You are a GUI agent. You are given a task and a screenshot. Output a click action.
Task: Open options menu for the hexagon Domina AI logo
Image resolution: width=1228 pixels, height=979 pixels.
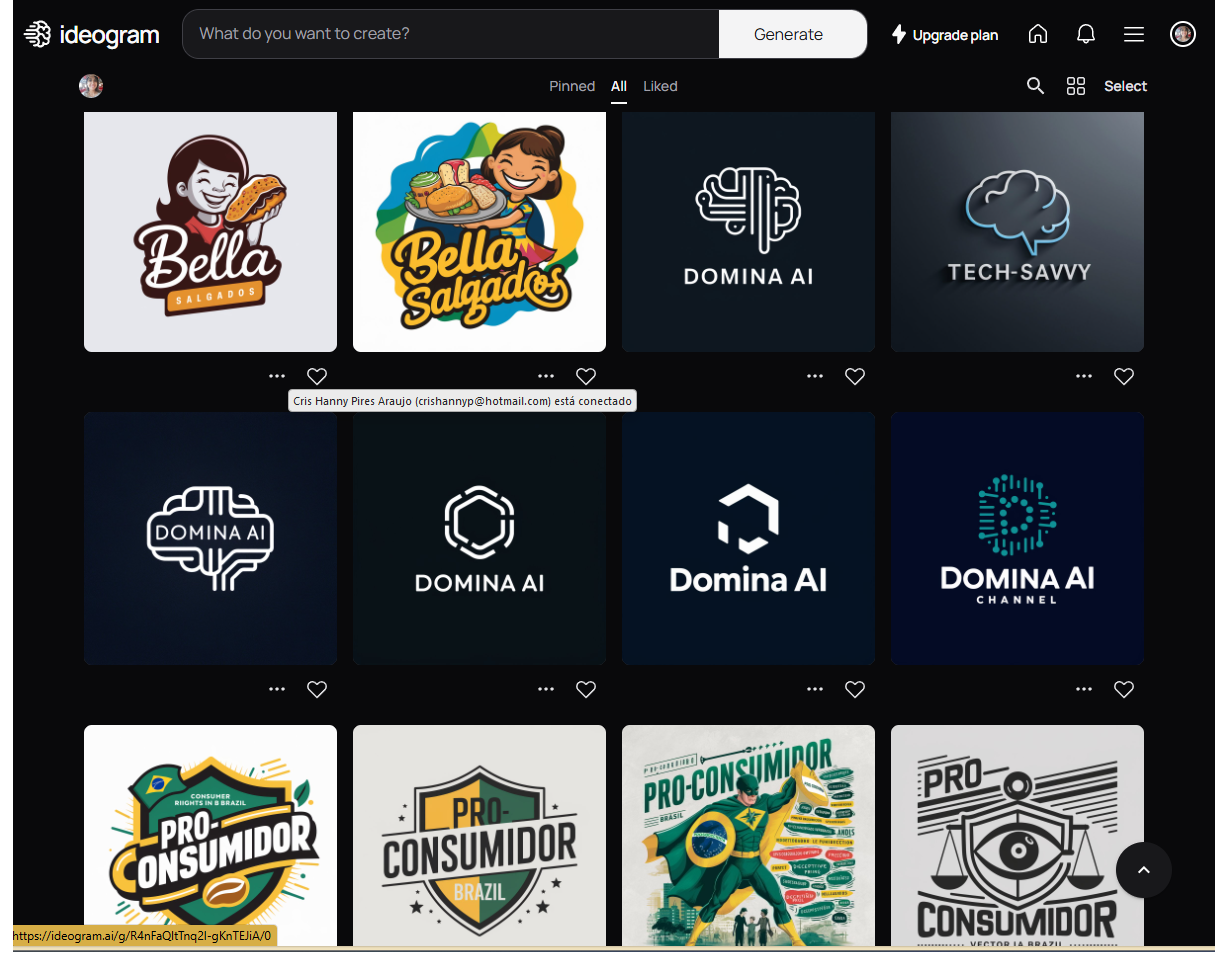pos(546,689)
